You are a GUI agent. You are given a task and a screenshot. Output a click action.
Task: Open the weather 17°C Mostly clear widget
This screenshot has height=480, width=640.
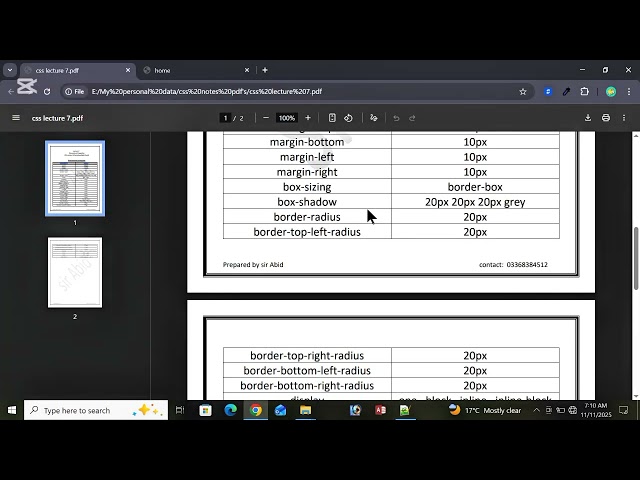[x=484, y=410]
